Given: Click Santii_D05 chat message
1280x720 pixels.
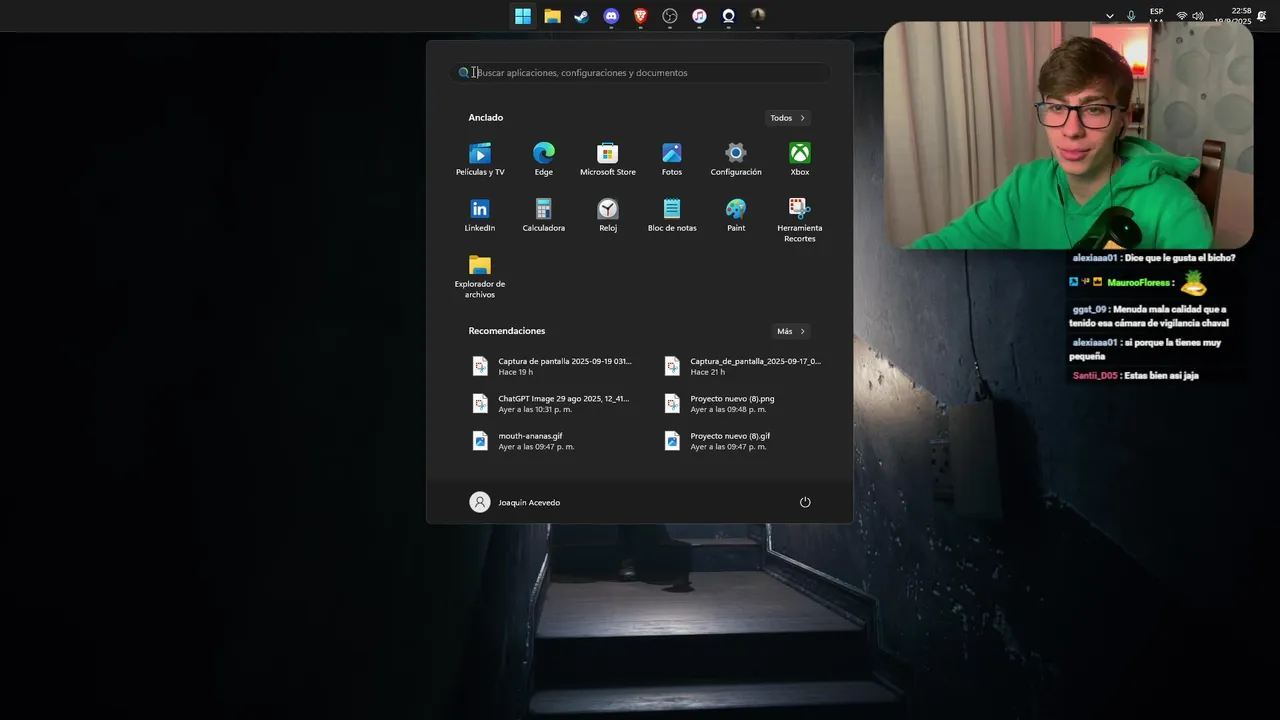Looking at the screenshot, I should click(x=1136, y=376).
